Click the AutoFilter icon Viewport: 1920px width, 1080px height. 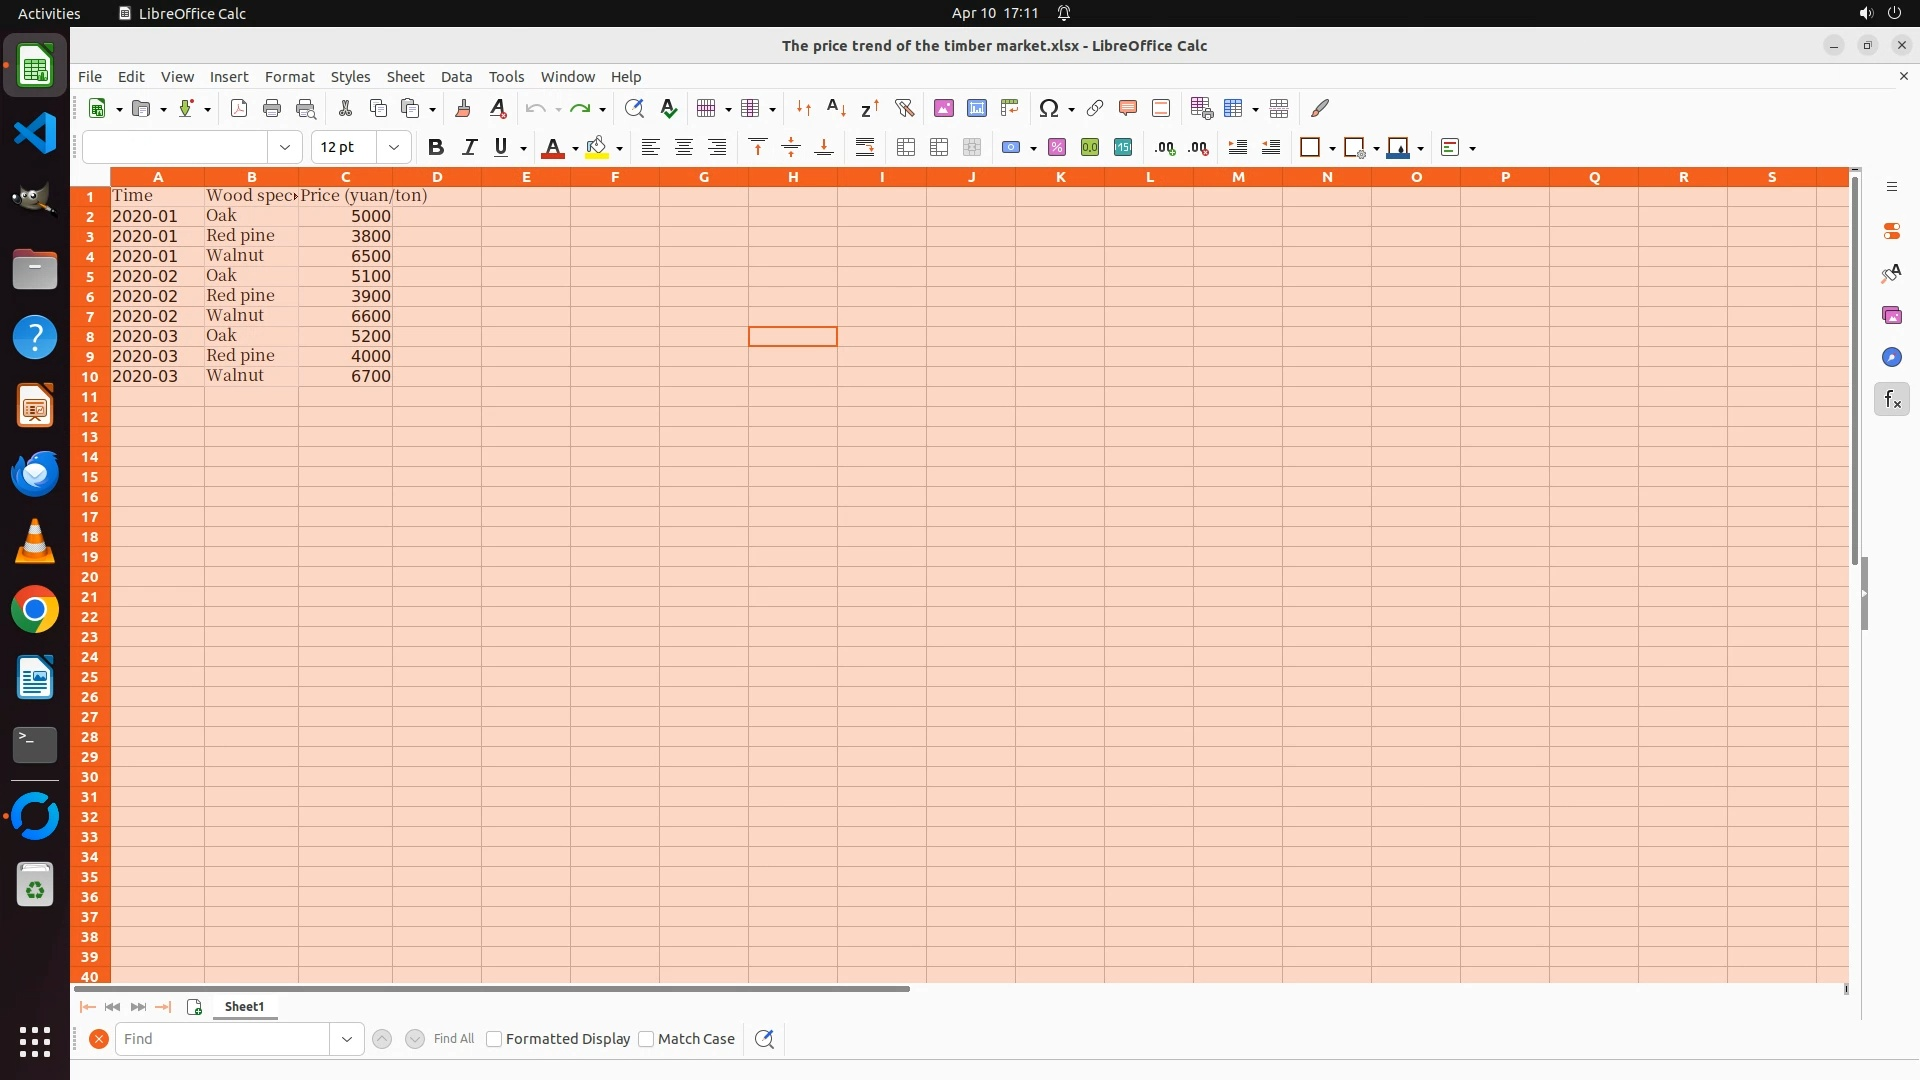click(x=904, y=108)
